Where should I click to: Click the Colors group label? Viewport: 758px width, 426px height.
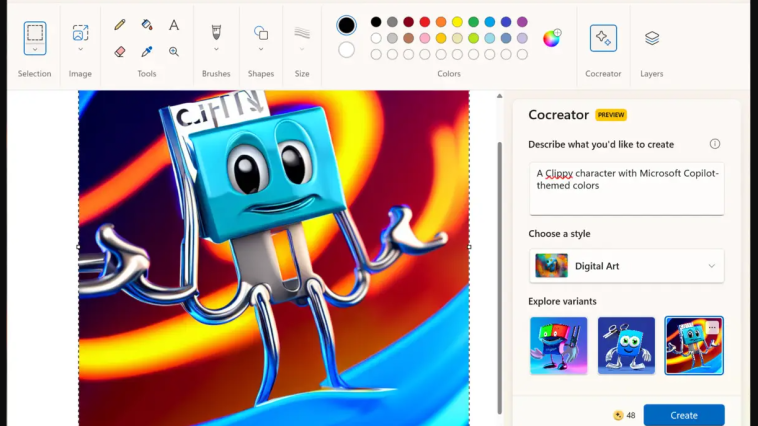(449, 73)
